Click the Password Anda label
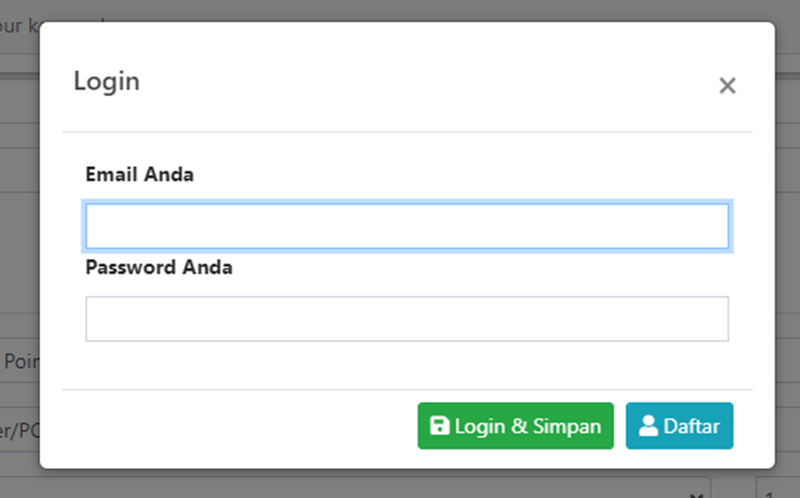Screen dimensions: 800x498 [x=159, y=268]
